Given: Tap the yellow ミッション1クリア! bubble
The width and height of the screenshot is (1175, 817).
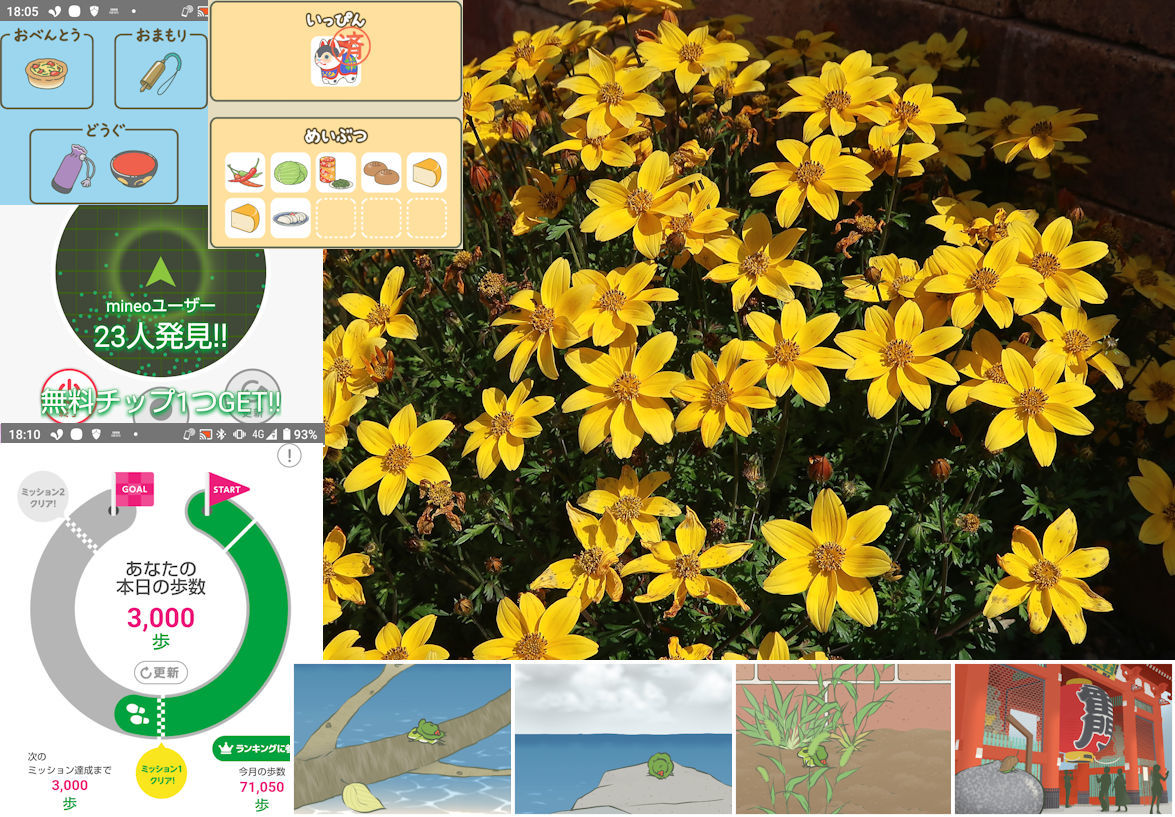Looking at the screenshot, I should [161, 772].
